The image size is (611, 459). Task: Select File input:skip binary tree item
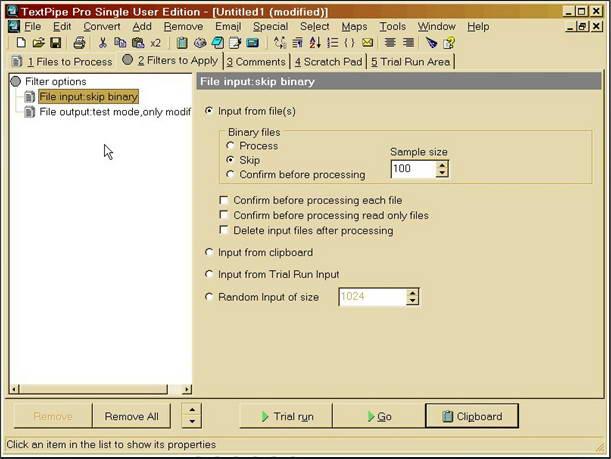tap(88, 97)
